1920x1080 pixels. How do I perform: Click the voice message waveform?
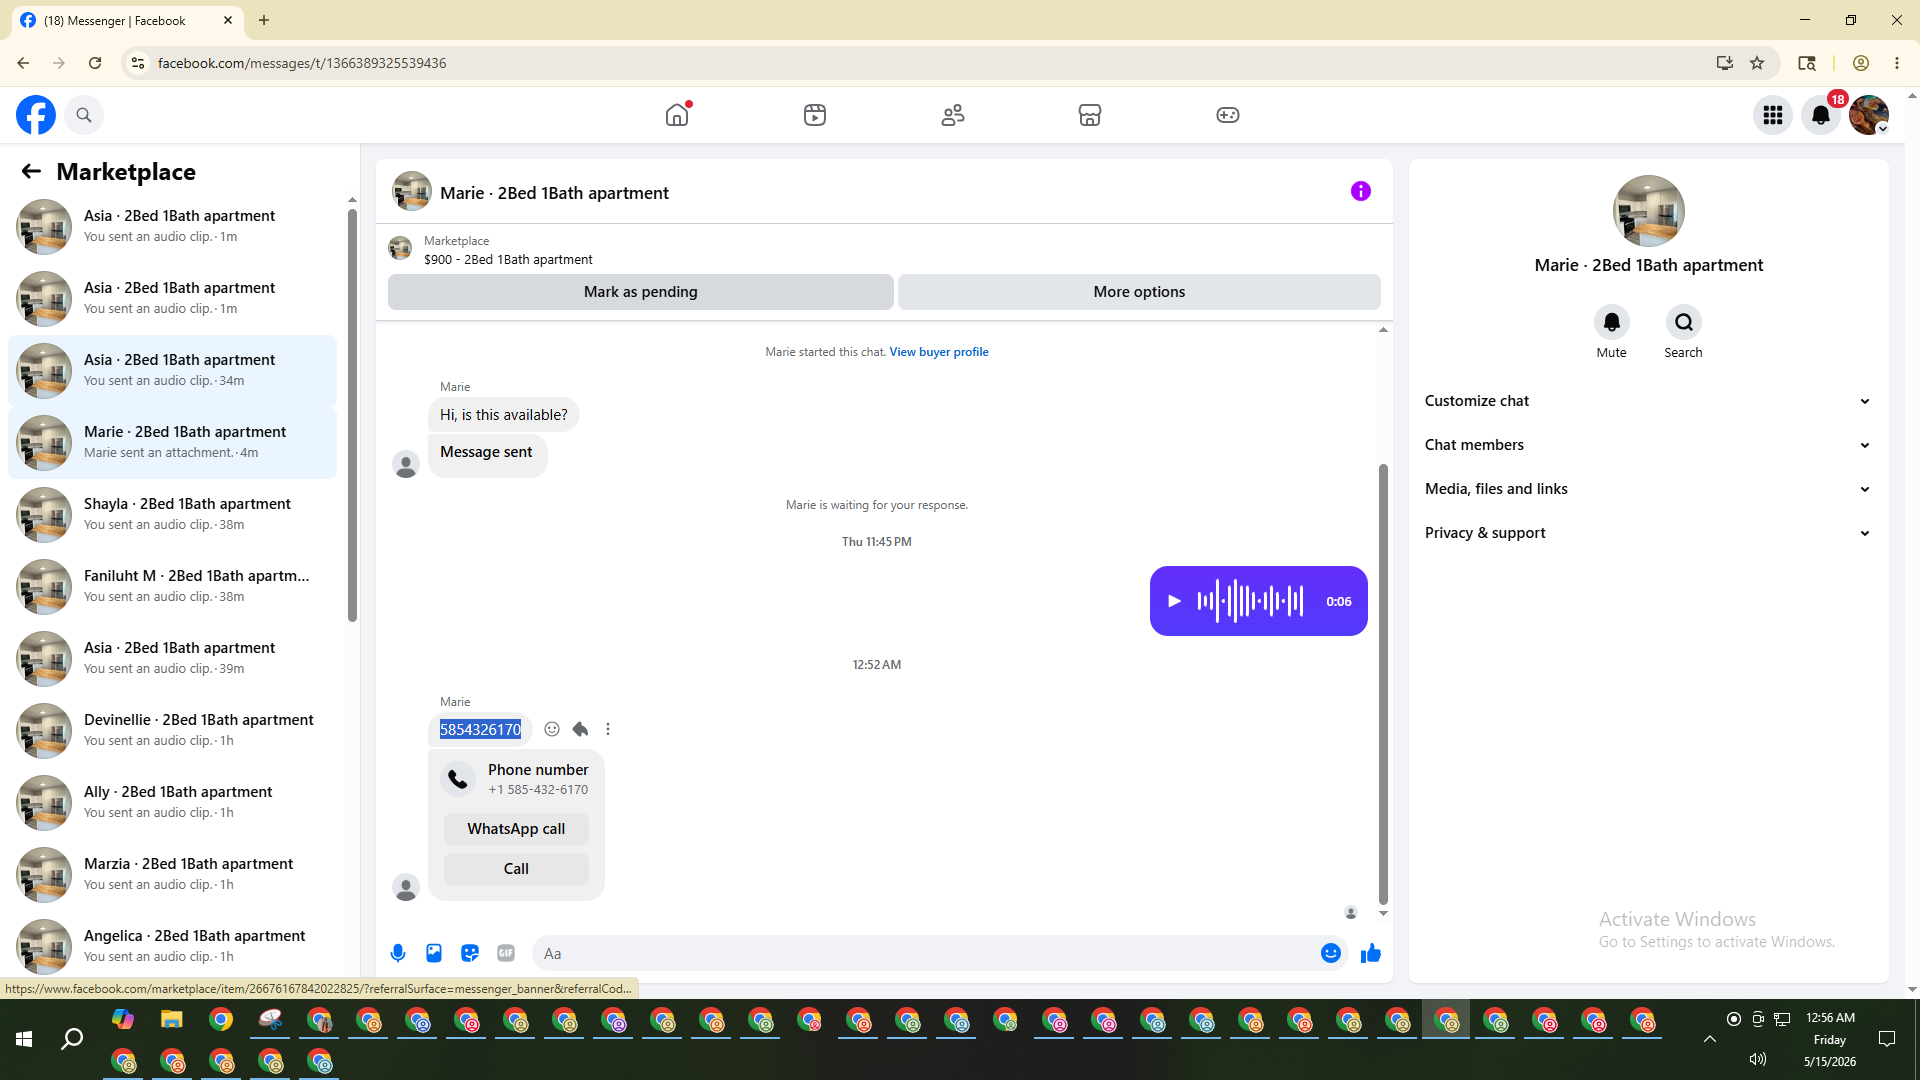(x=1250, y=601)
